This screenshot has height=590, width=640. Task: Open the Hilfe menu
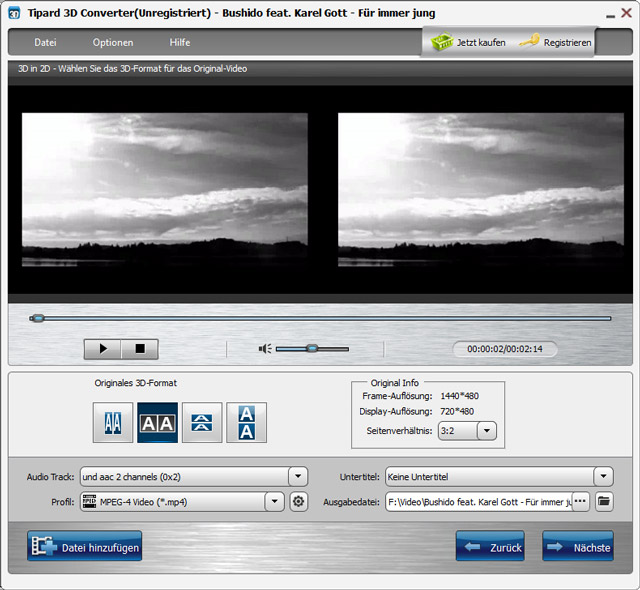(x=180, y=42)
